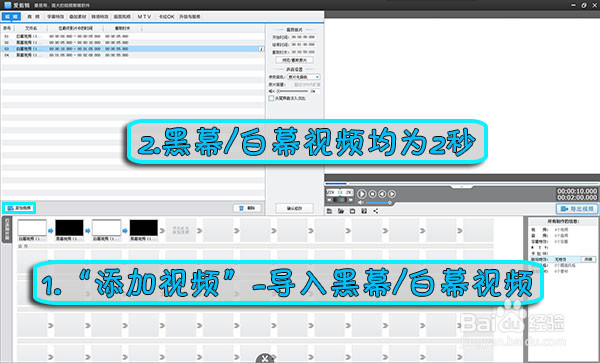Expand the preview panel collapse handle
Screen dimensions: 600x363
[462, 187]
